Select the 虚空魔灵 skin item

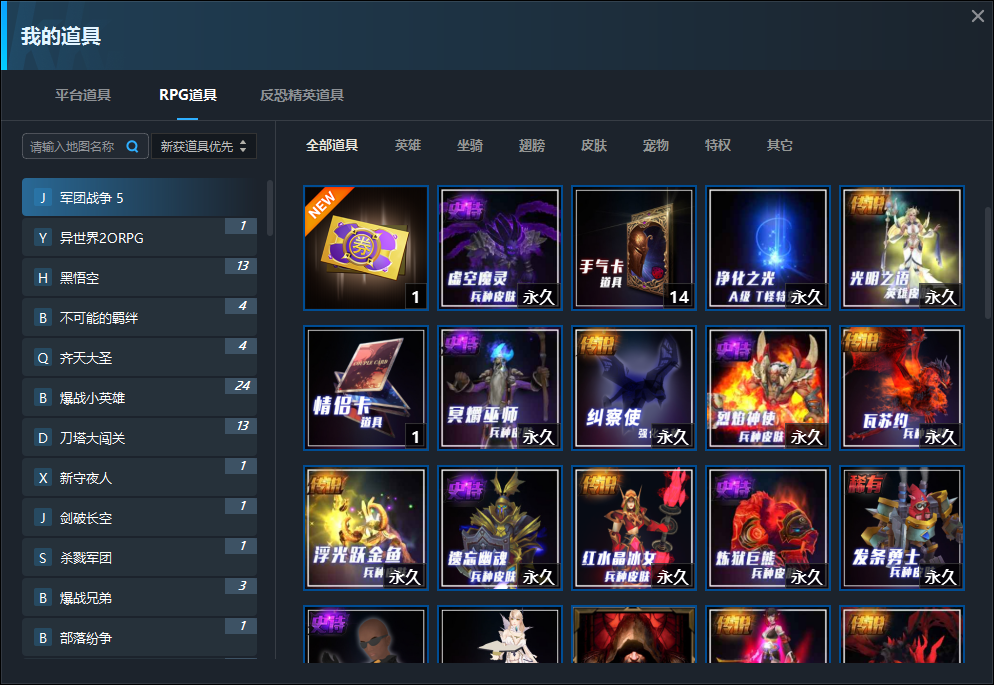click(500, 248)
